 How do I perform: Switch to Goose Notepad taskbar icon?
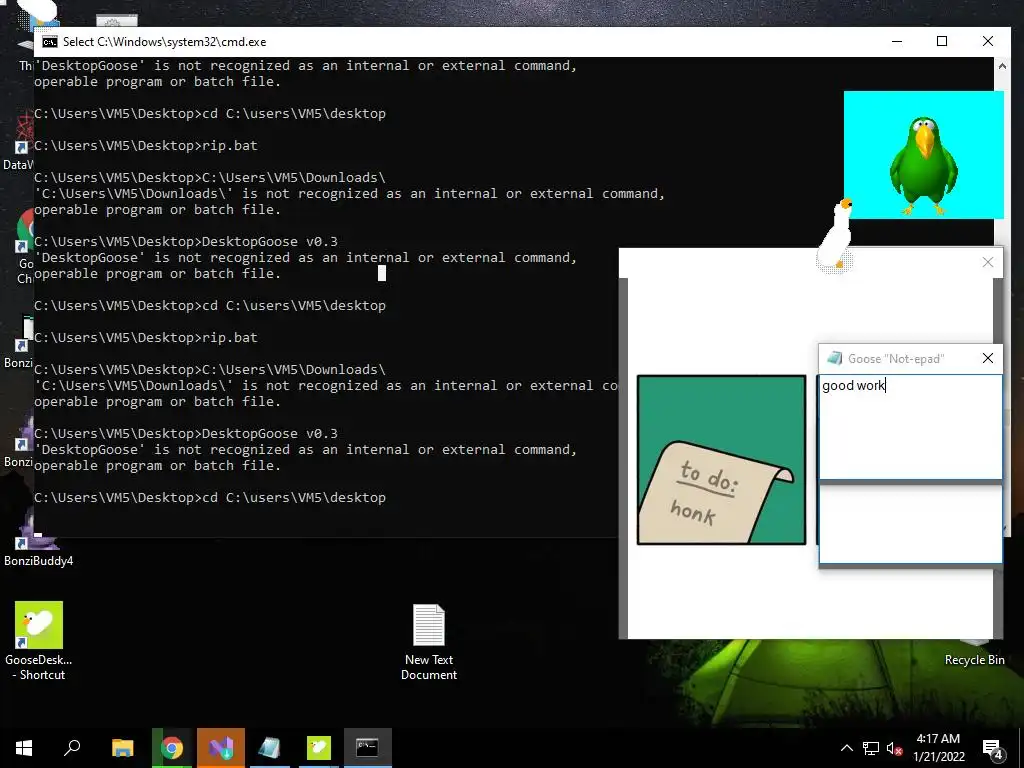pyautogui.click(x=269, y=748)
